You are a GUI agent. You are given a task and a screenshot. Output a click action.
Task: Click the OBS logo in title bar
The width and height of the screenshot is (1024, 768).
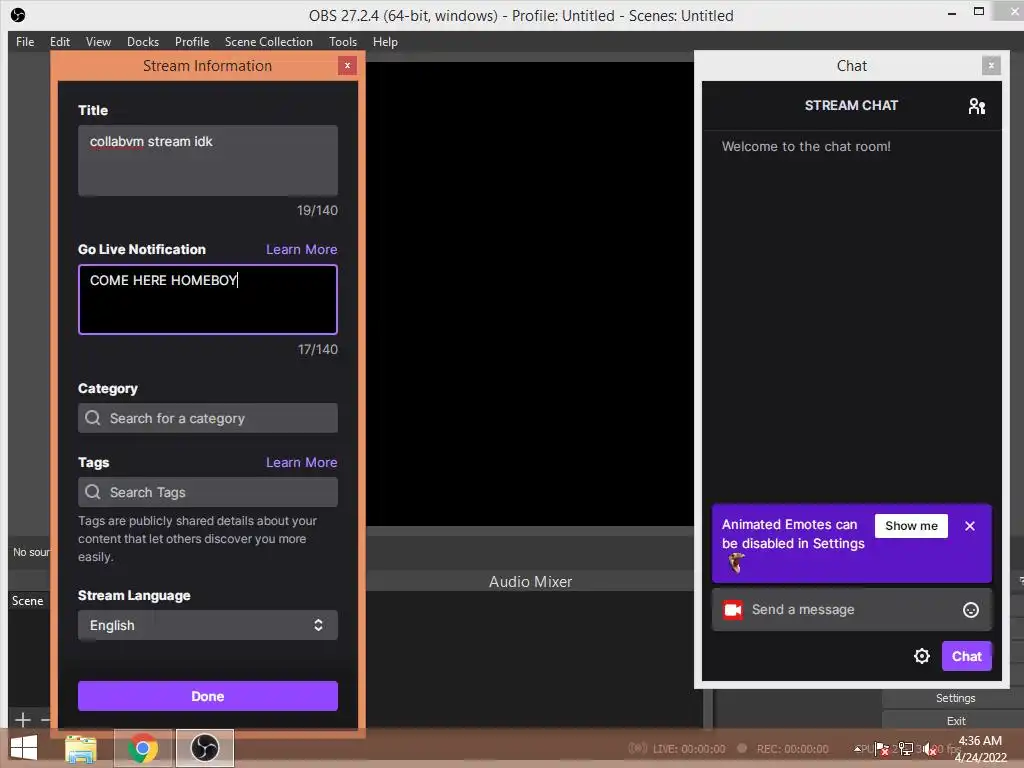pos(18,15)
